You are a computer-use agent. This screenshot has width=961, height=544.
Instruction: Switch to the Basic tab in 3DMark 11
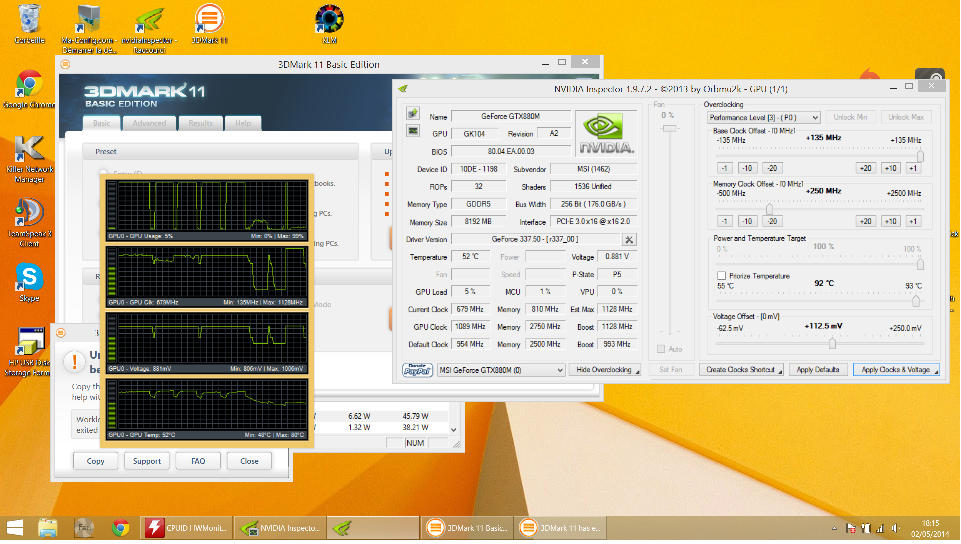pyautogui.click(x=102, y=123)
